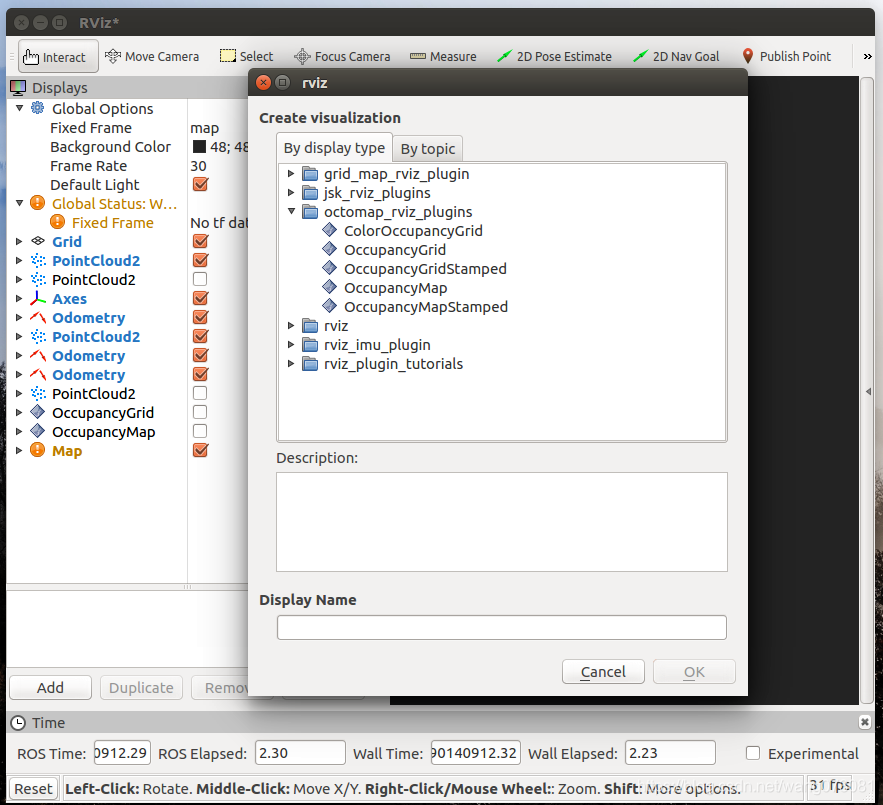Screen dimensions: 883x805
Task: Expand the rviz plugin folder
Action: point(291,326)
